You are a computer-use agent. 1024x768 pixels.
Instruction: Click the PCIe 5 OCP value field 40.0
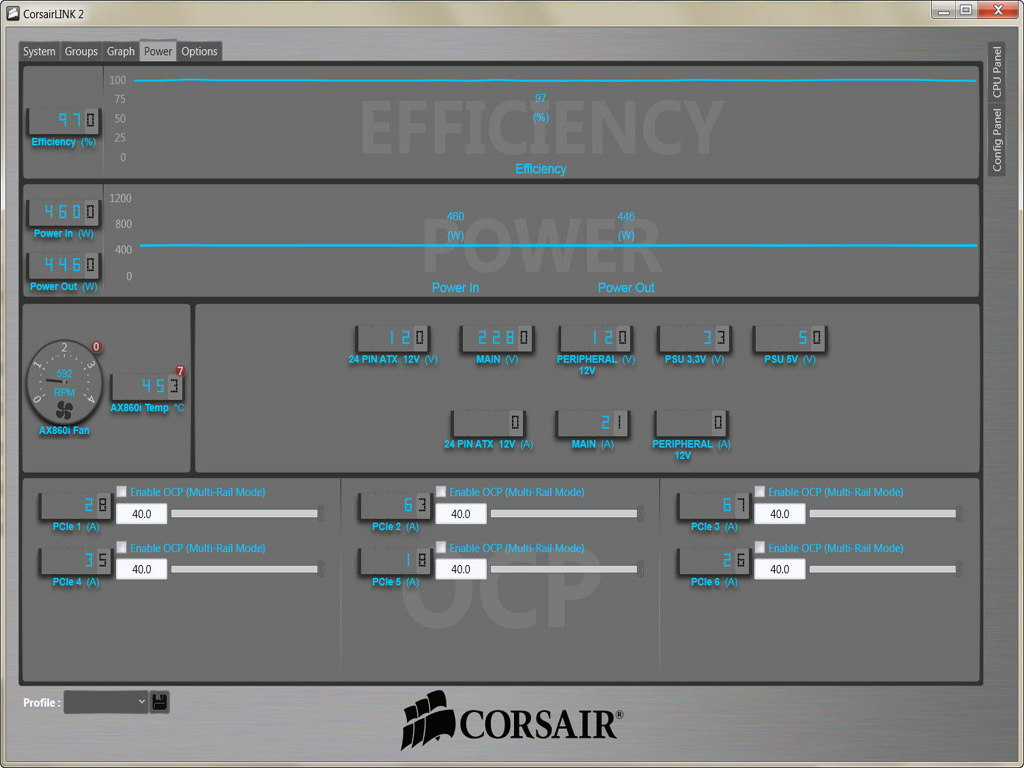461,569
